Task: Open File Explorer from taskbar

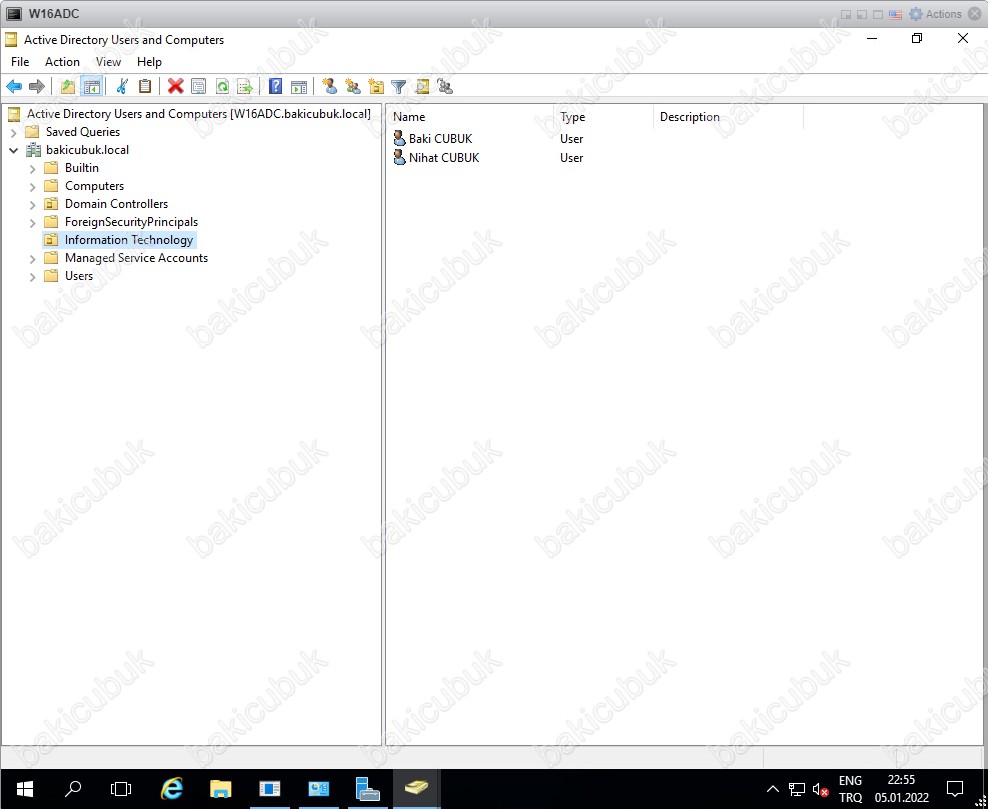Action: pyautogui.click(x=221, y=789)
